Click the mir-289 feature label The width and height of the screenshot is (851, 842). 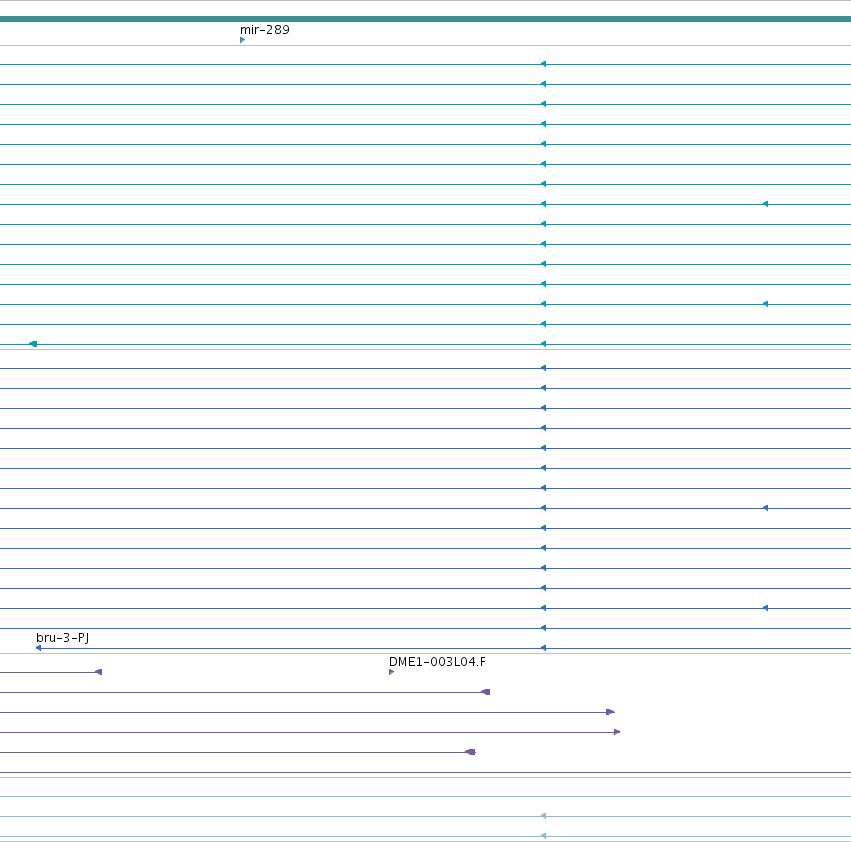tap(265, 30)
